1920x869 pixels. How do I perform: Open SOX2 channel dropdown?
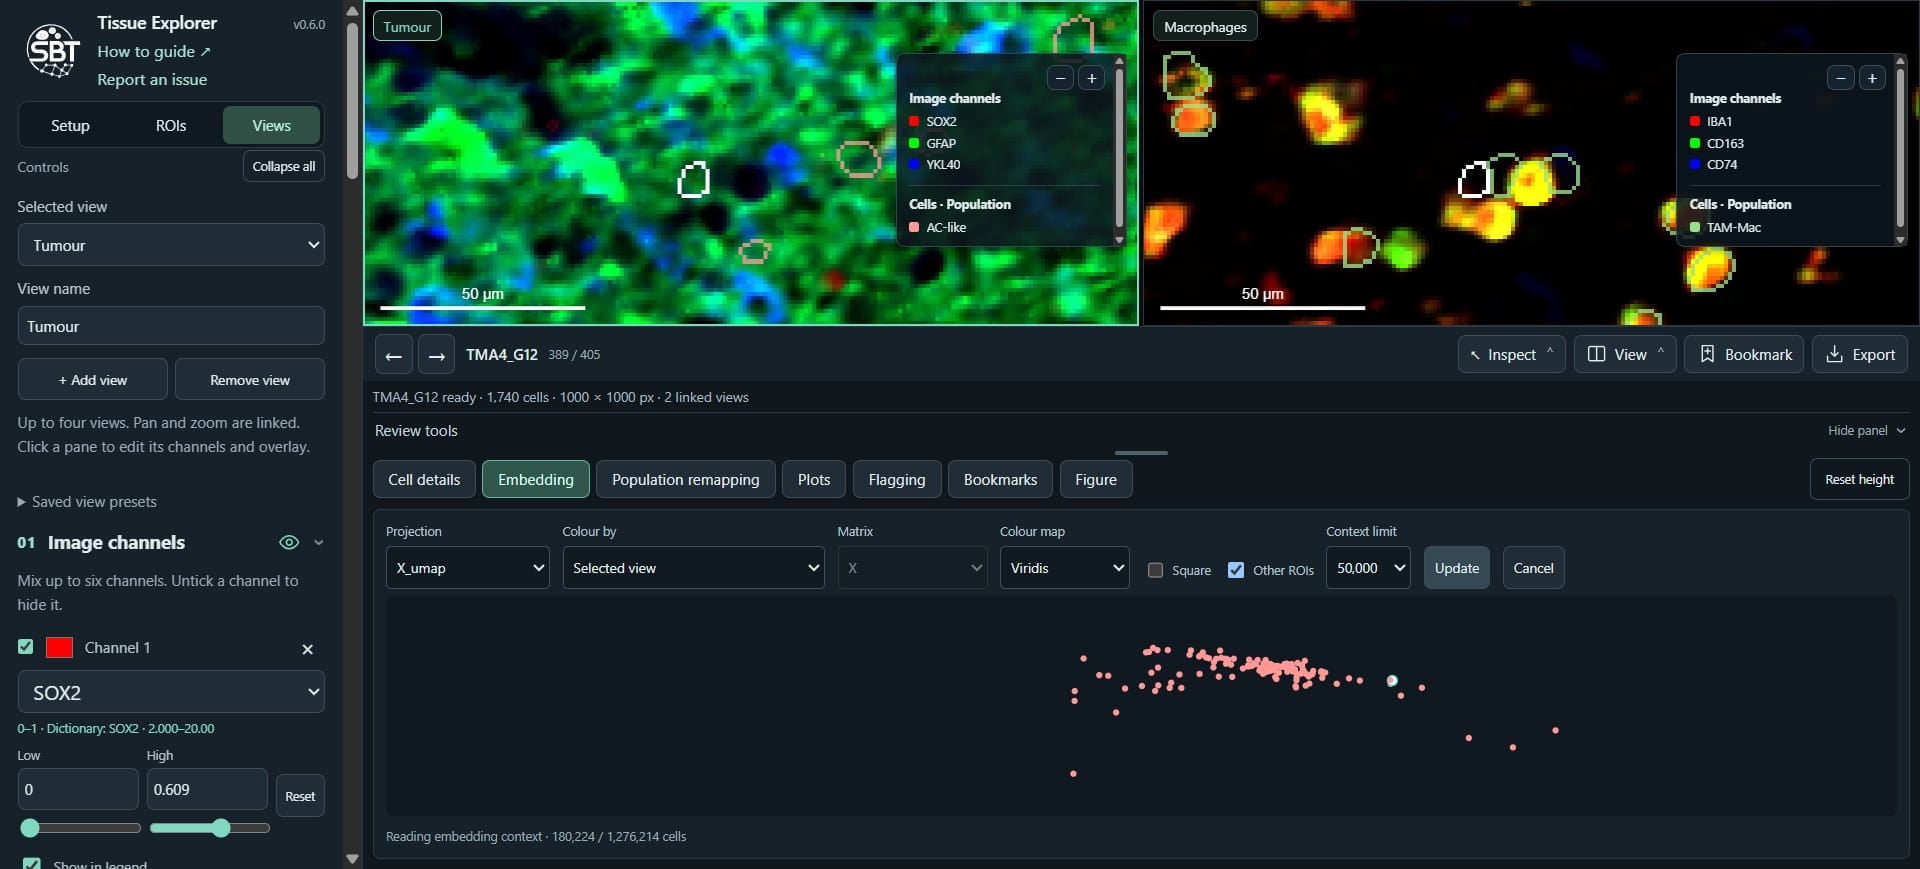[x=171, y=692]
